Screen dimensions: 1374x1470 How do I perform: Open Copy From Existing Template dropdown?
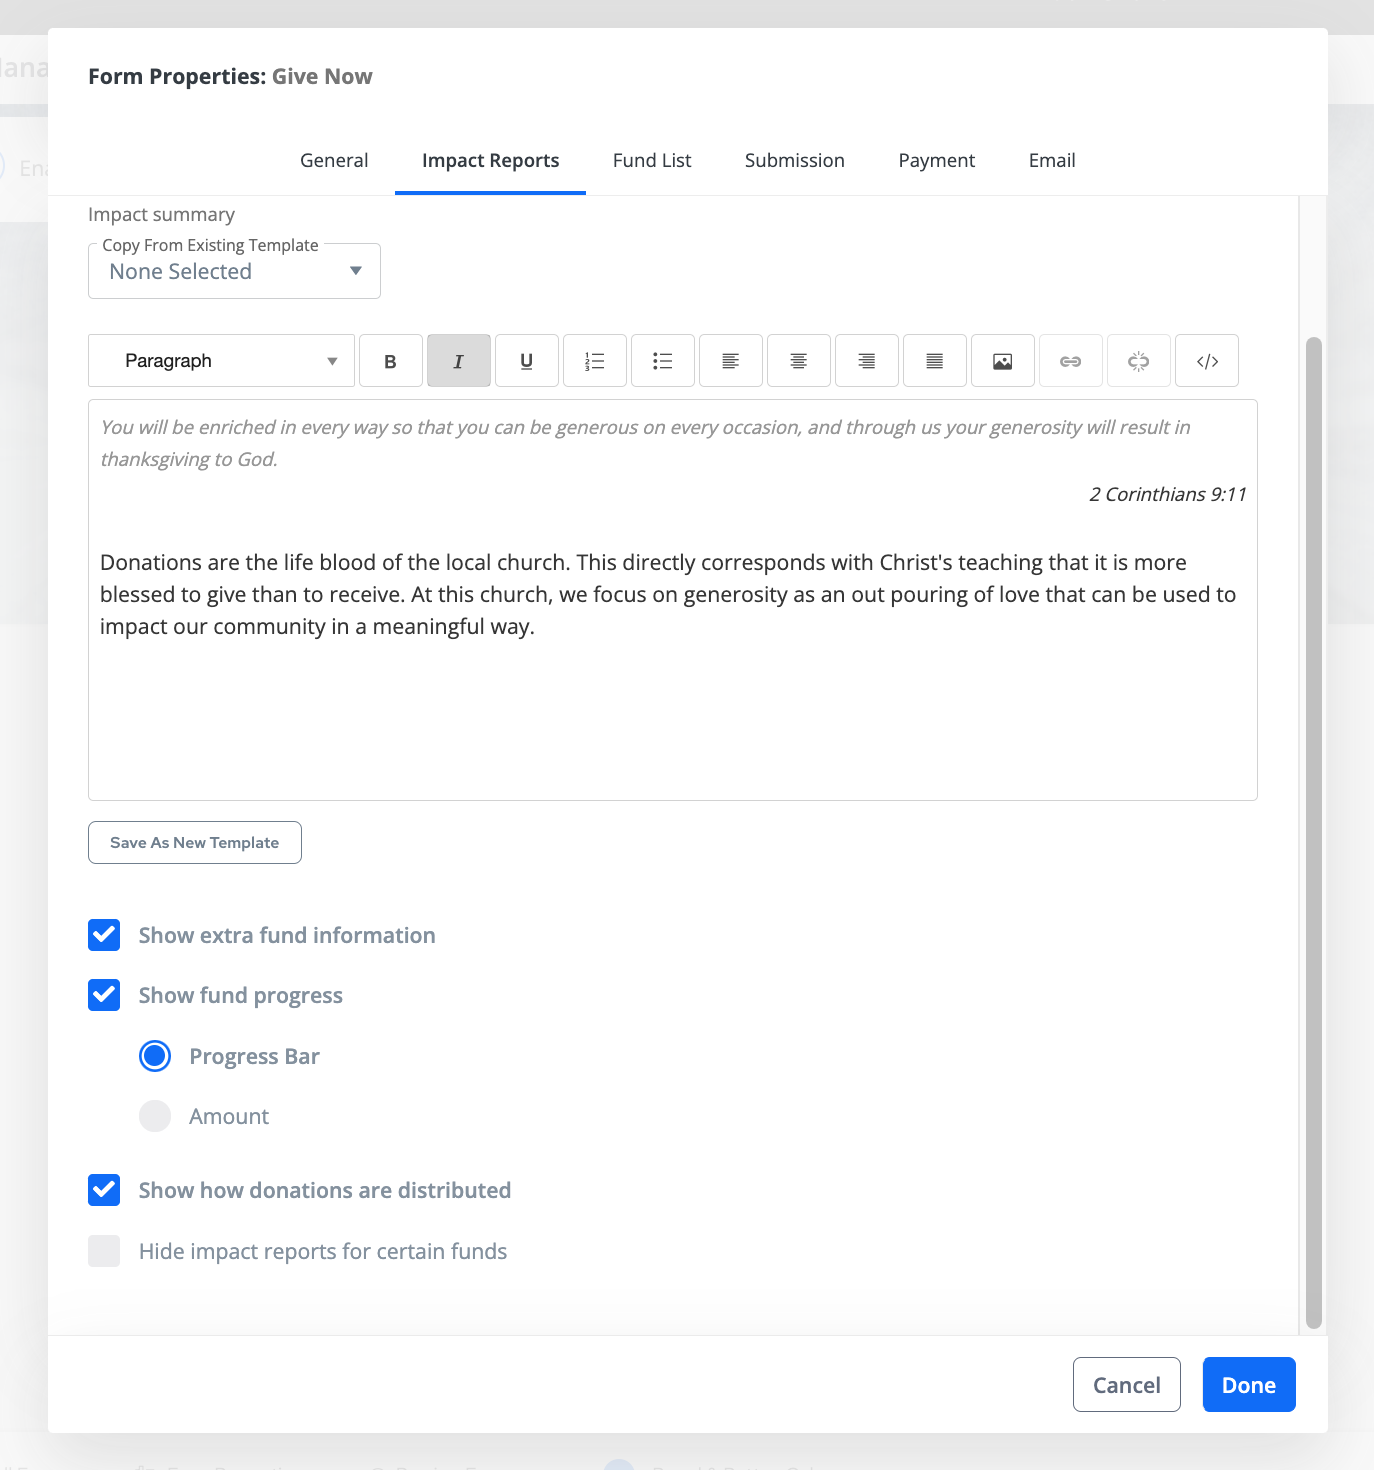pos(234,271)
